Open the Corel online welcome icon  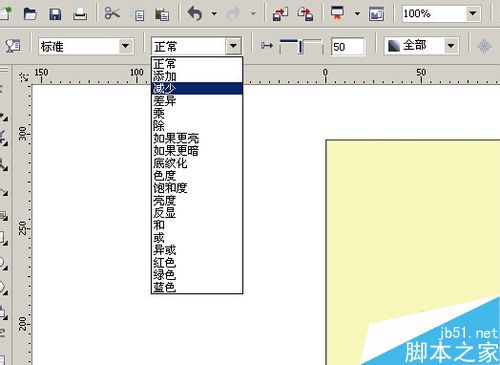coord(376,14)
